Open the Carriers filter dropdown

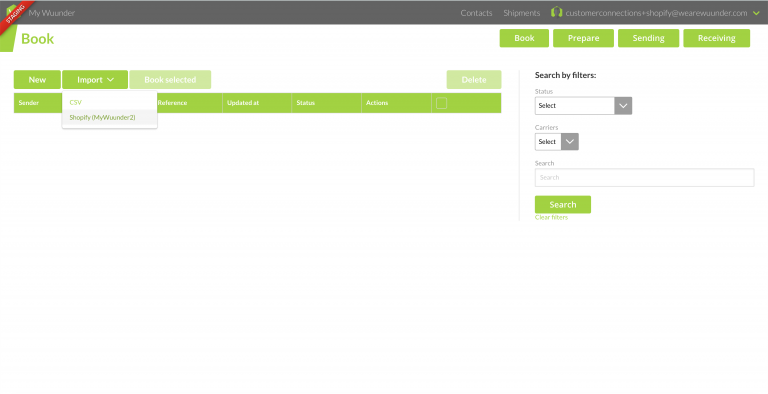click(556, 142)
